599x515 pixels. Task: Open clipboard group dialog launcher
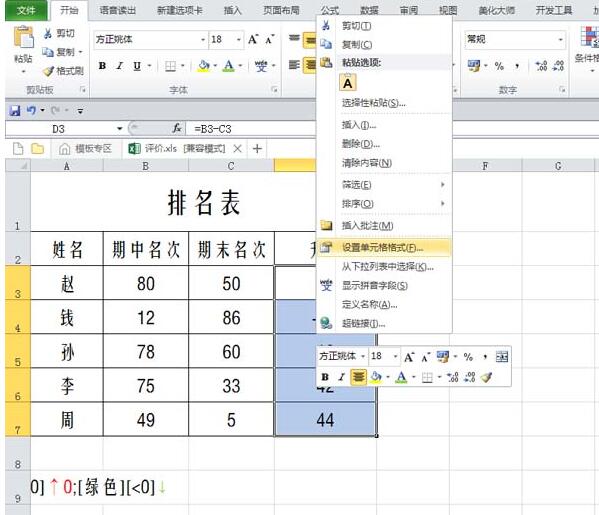83,90
